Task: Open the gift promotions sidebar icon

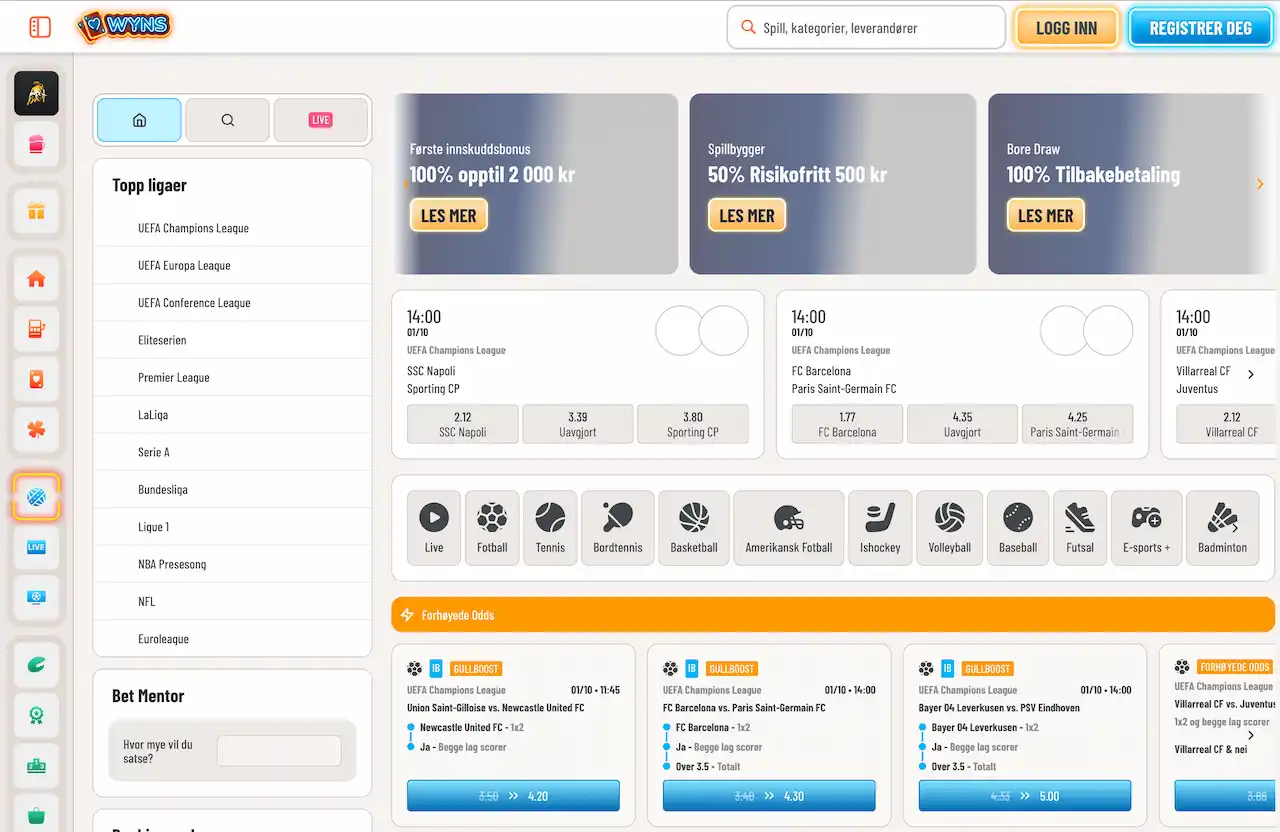Action: [37, 211]
